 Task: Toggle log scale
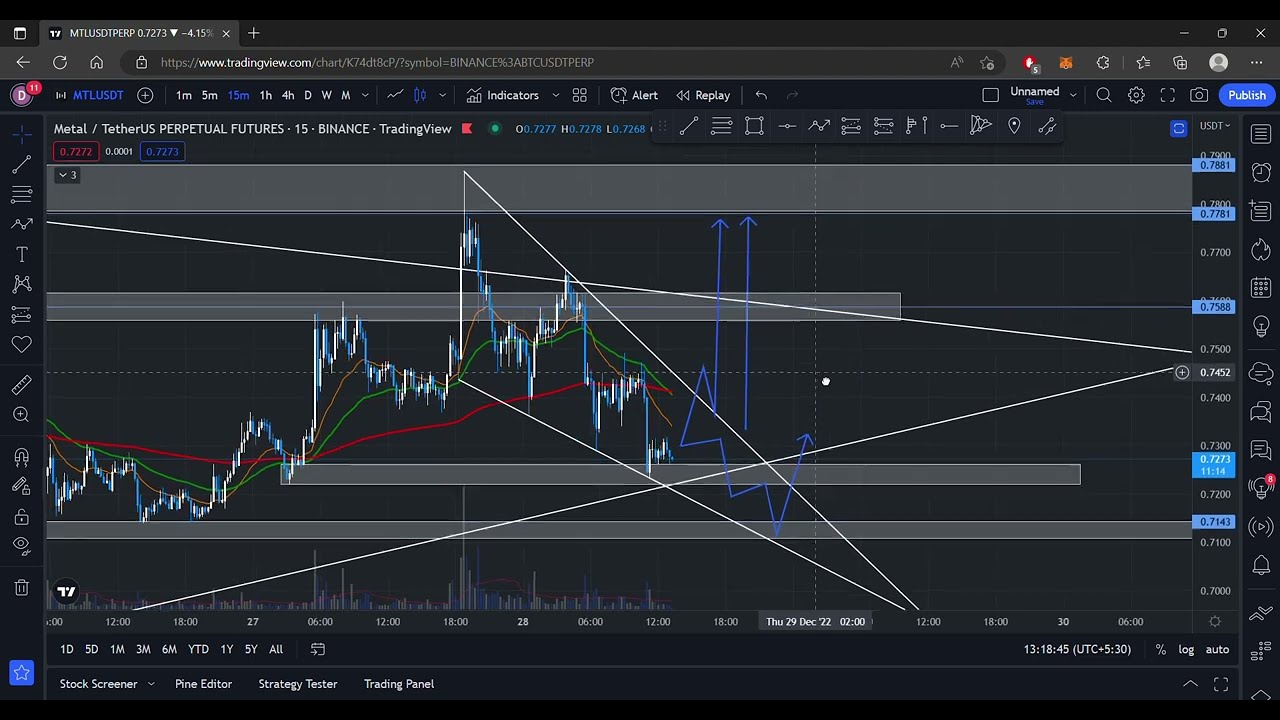click(1186, 649)
